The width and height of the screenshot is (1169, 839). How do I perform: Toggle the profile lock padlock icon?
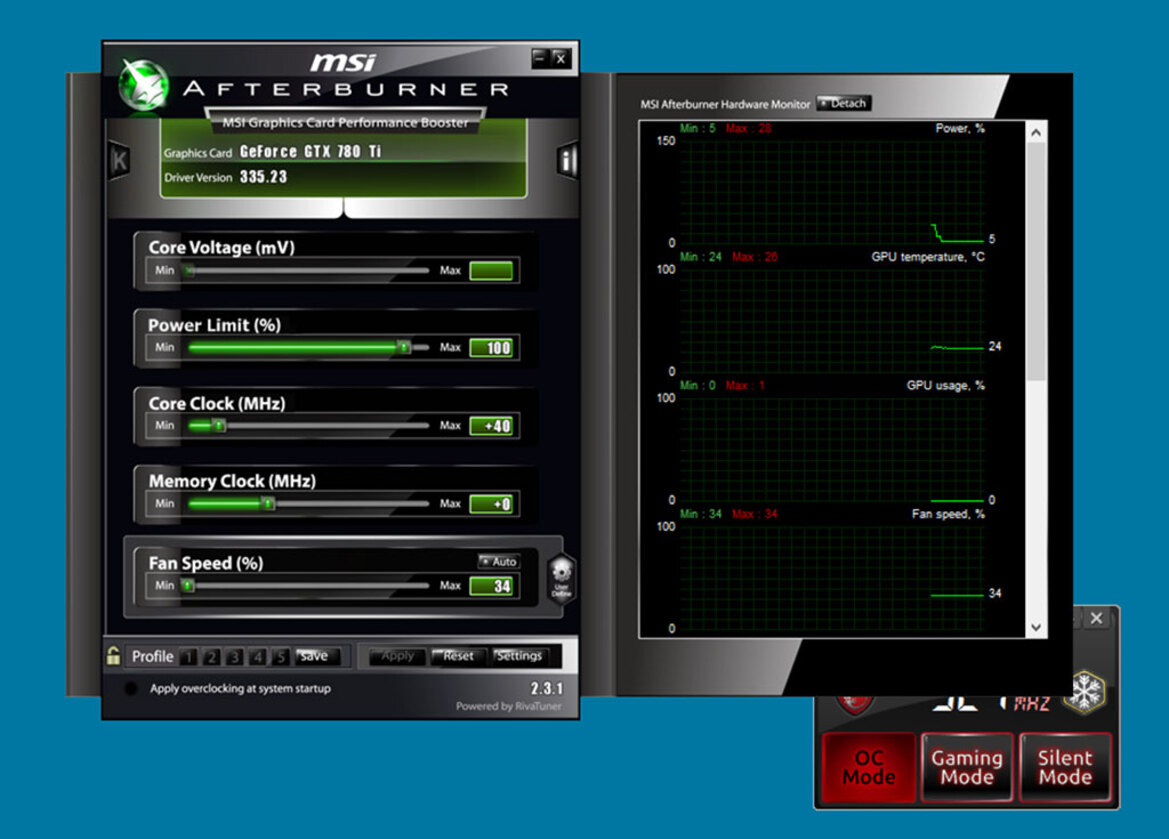113,656
